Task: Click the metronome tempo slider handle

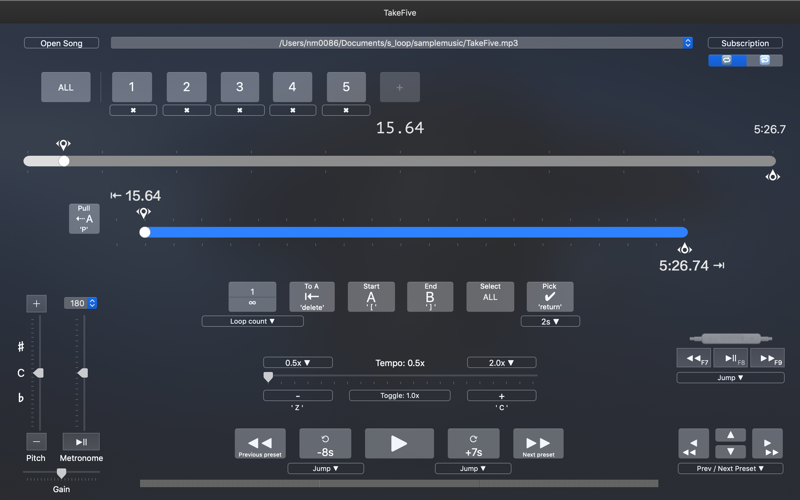Action: point(83,373)
